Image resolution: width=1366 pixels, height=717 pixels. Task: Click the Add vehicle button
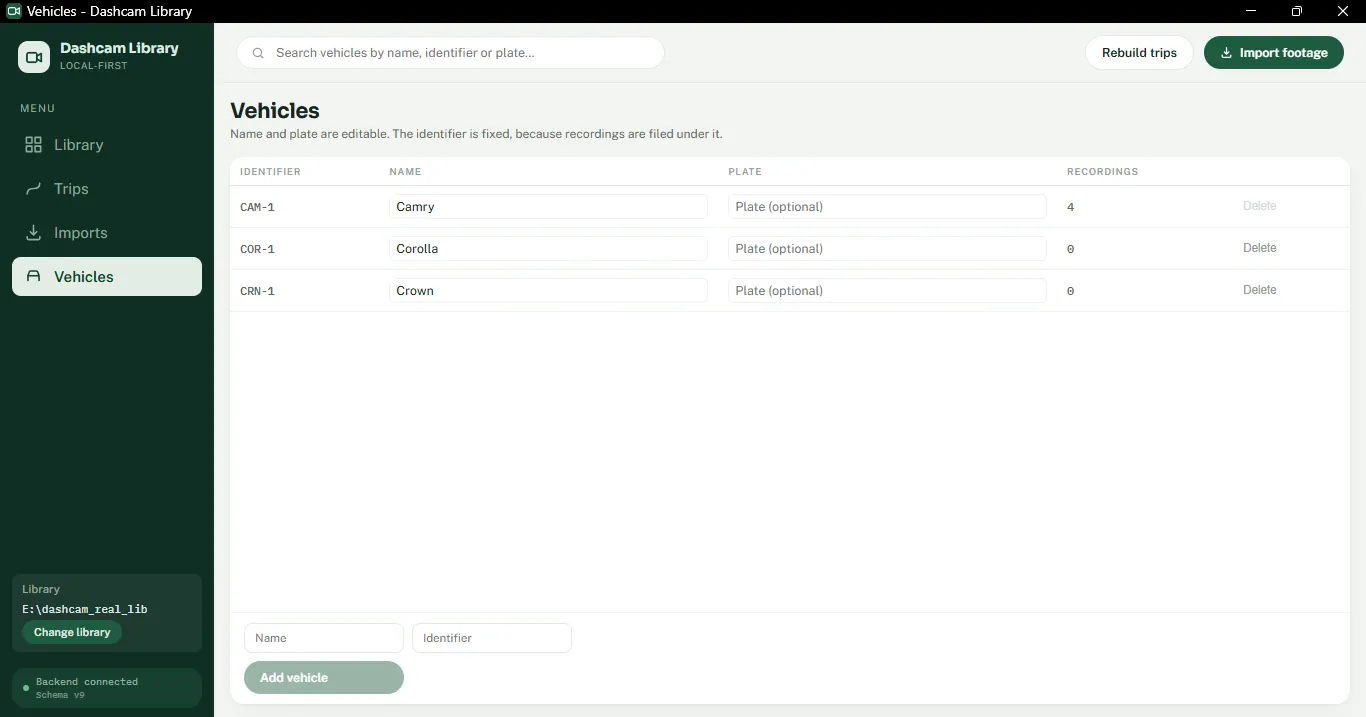[324, 678]
